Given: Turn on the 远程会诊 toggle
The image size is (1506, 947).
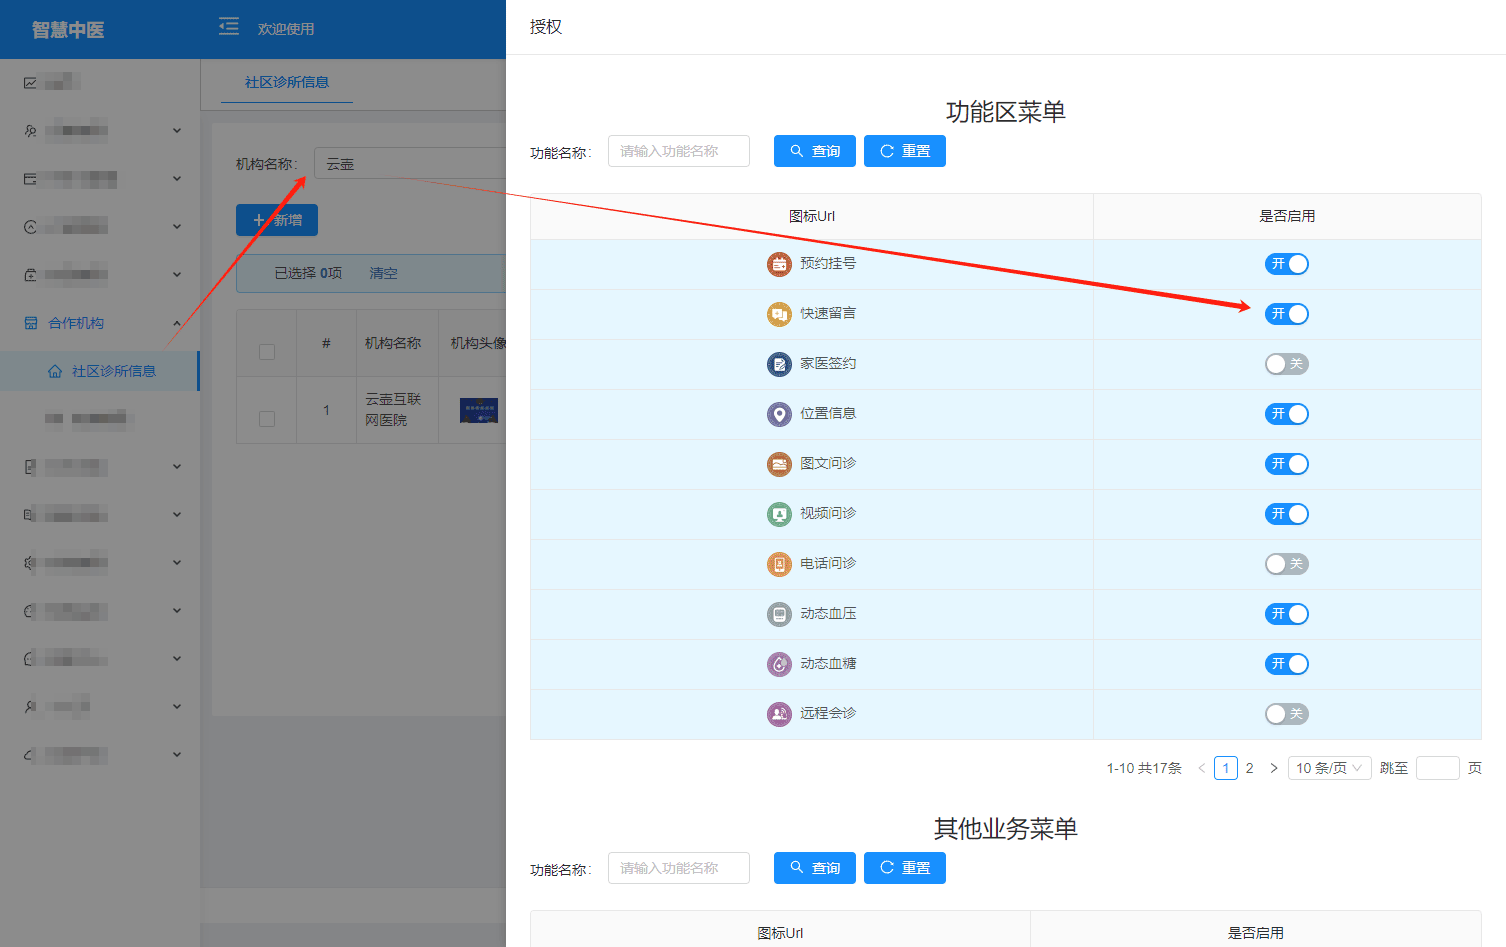Looking at the screenshot, I should pyautogui.click(x=1287, y=713).
